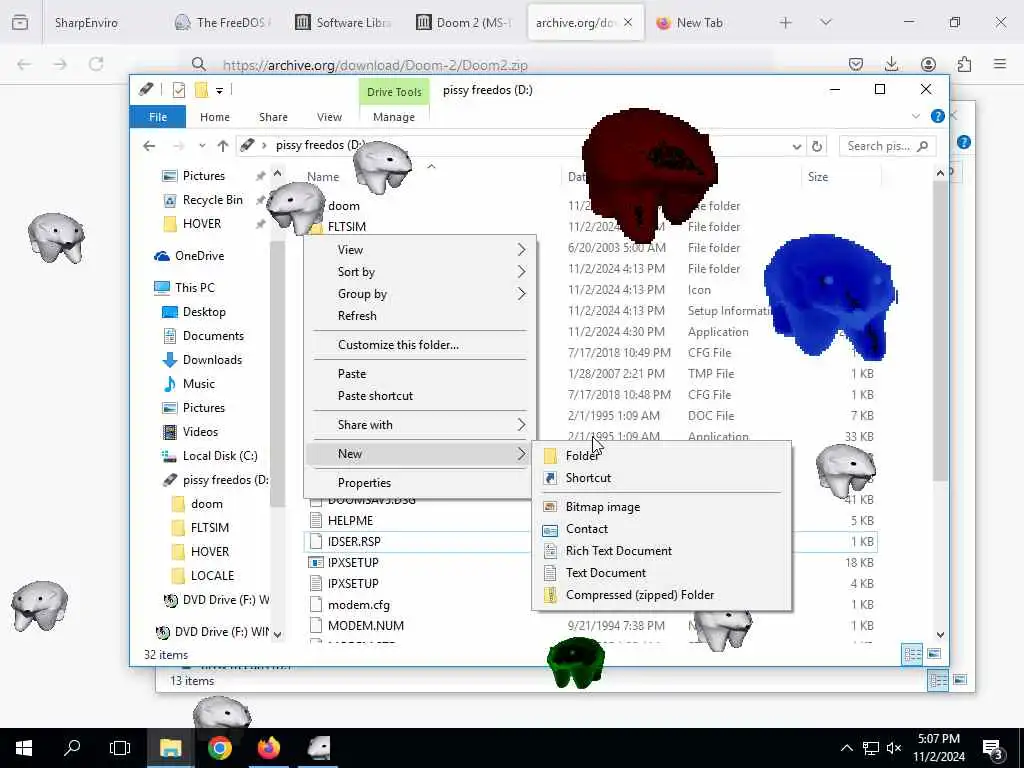The height and width of the screenshot is (768, 1024).
Task: Open the Share with submenu
Action: pyautogui.click(x=419, y=424)
